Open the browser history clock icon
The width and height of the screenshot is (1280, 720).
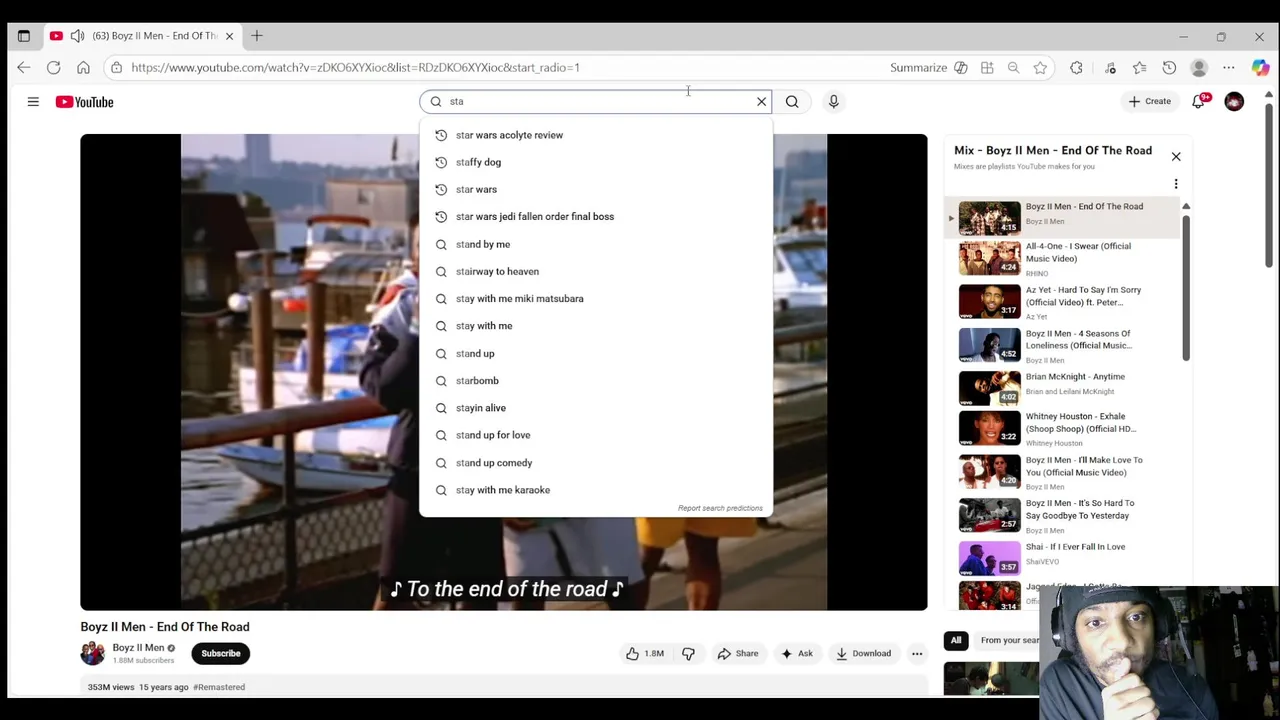1169,68
